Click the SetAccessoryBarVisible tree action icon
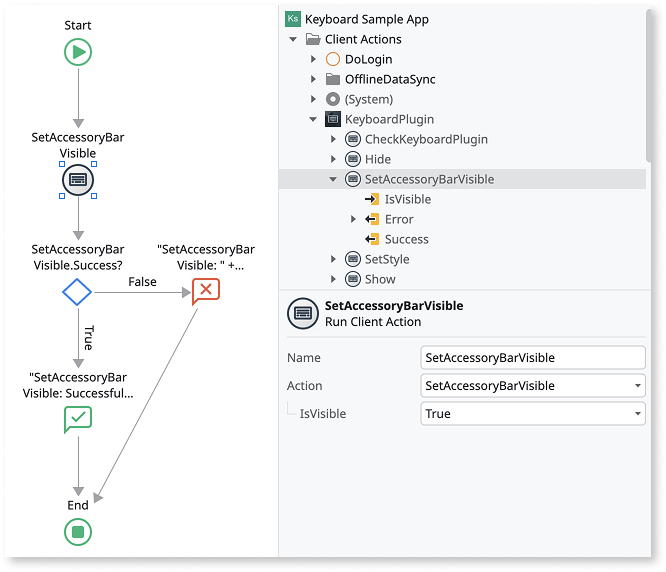The width and height of the screenshot is (666, 572). [353, 179]
